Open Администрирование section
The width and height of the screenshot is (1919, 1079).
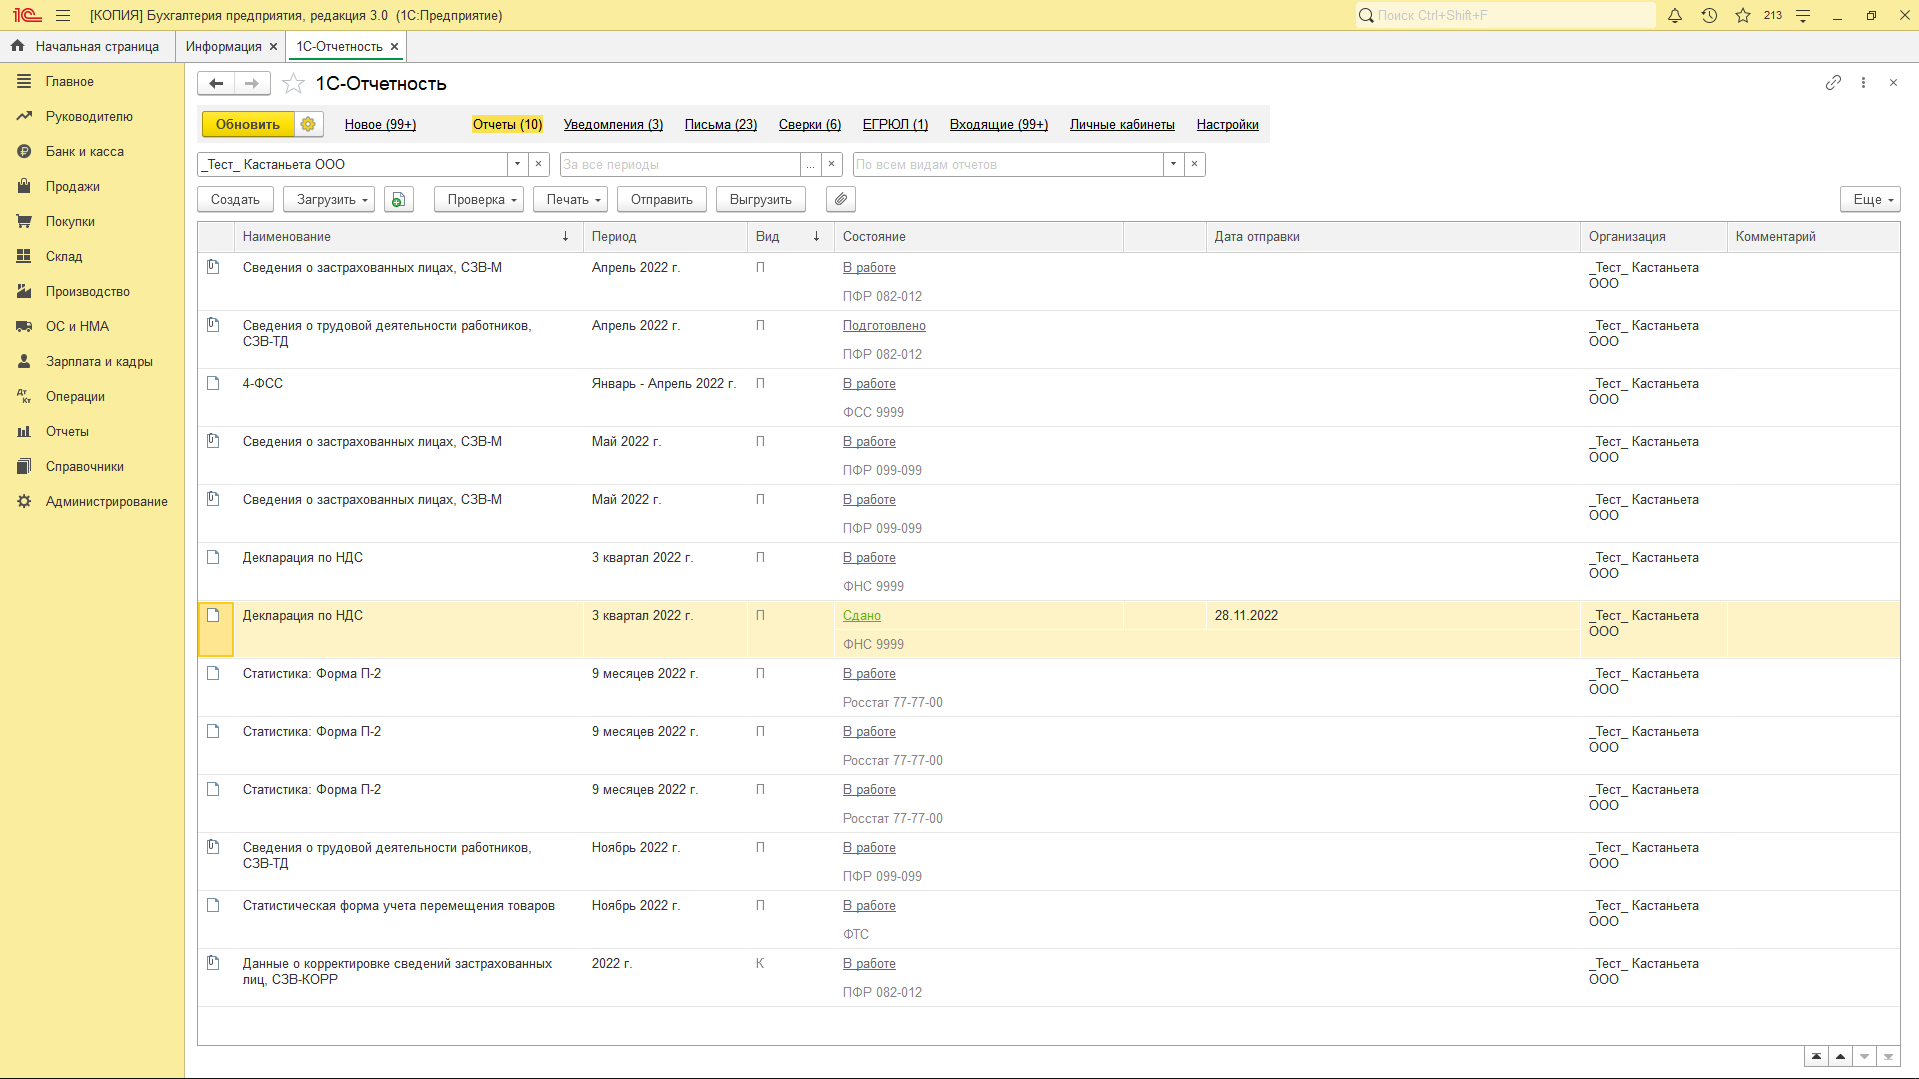[x=107, y=502]
